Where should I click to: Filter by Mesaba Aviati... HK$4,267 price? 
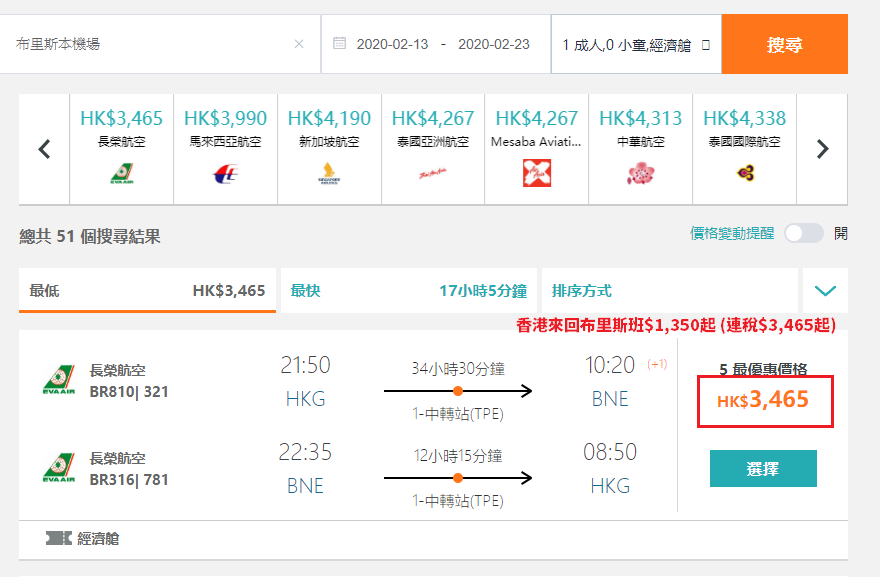pos(537,149)
